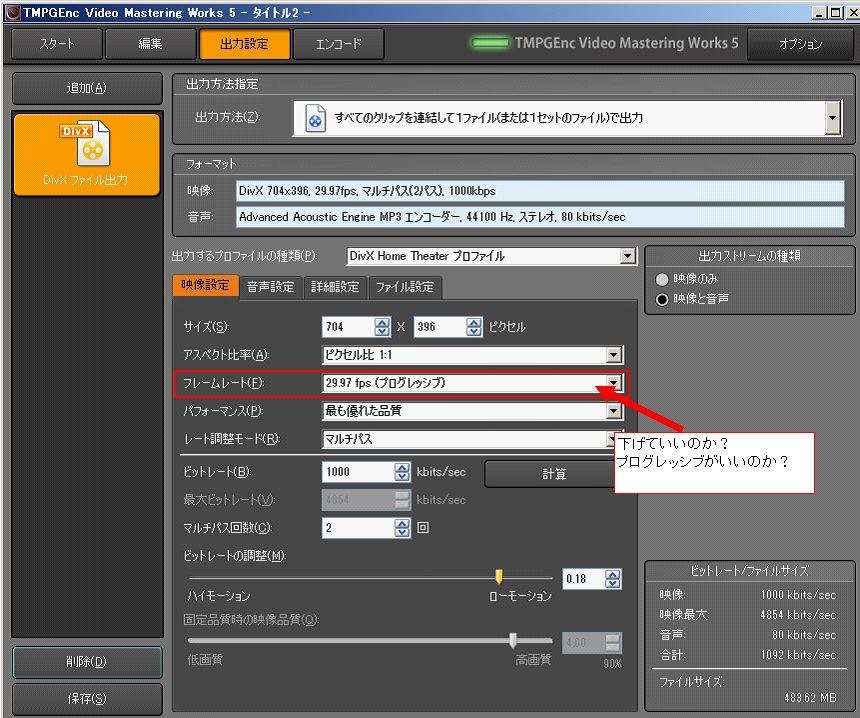Click the ビットレートの調整 slider handle

[499, 576]
